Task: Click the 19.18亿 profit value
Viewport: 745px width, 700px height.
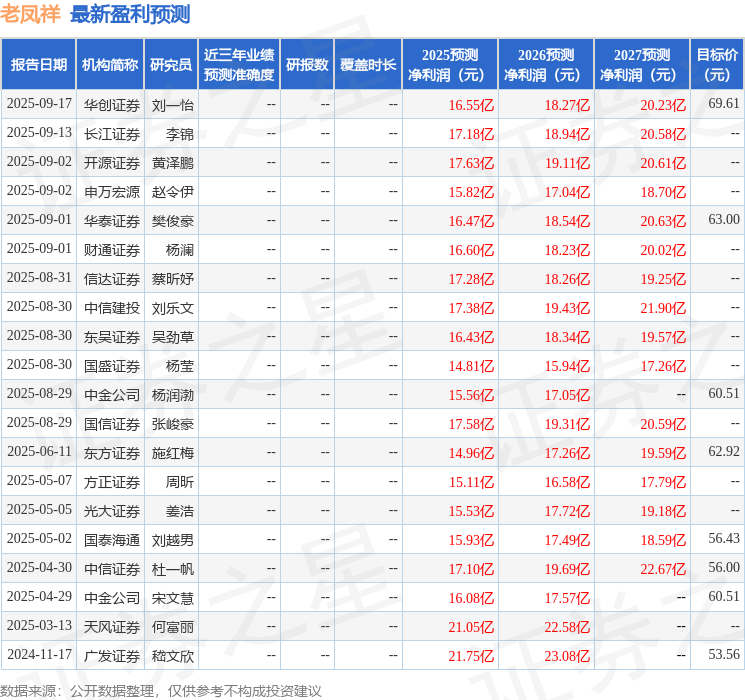Action: [x=663, y=511]
